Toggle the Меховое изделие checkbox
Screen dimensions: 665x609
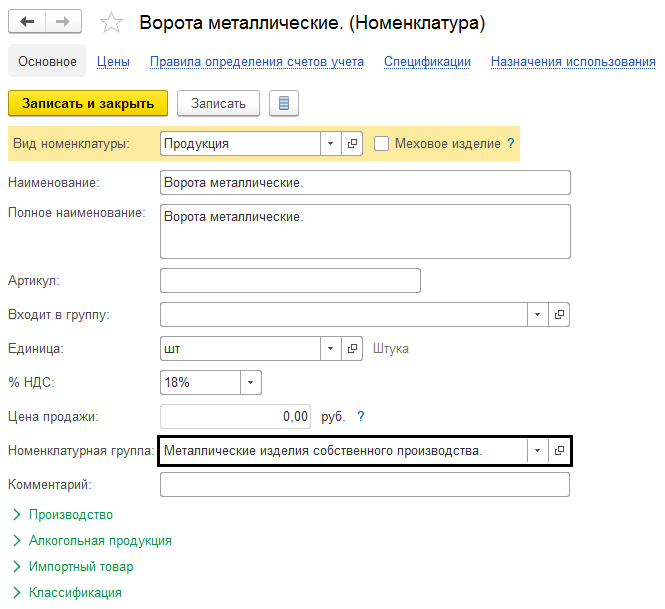click(x=381, y=144)
